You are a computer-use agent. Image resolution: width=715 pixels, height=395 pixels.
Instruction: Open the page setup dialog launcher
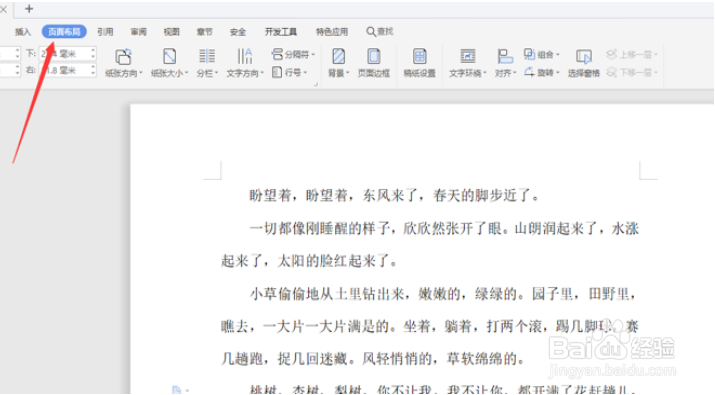pos(316,84)
